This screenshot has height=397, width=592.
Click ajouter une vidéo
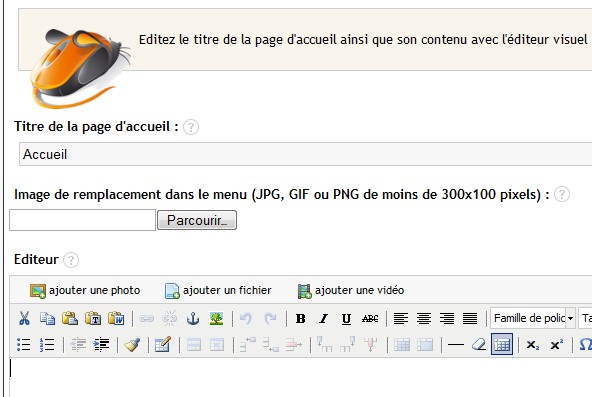click(x=351, y=291)
